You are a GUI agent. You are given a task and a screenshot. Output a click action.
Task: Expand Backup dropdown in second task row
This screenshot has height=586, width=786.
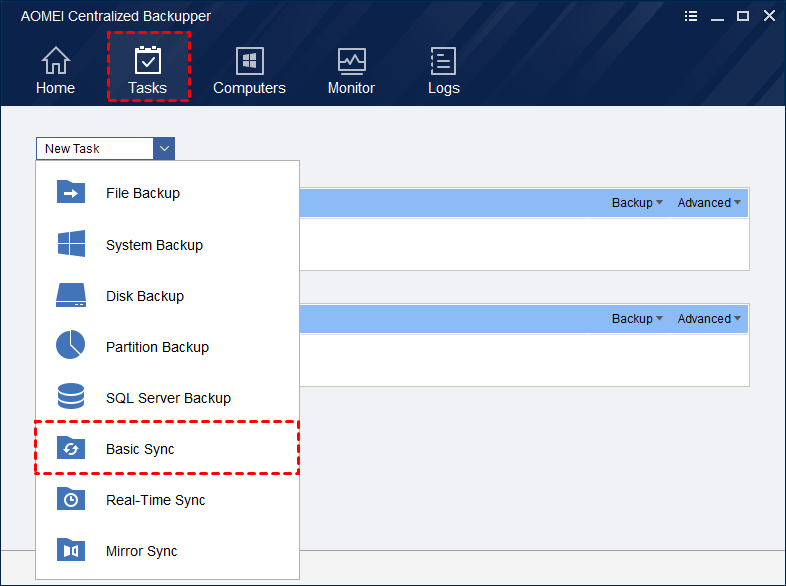point(637,318)
